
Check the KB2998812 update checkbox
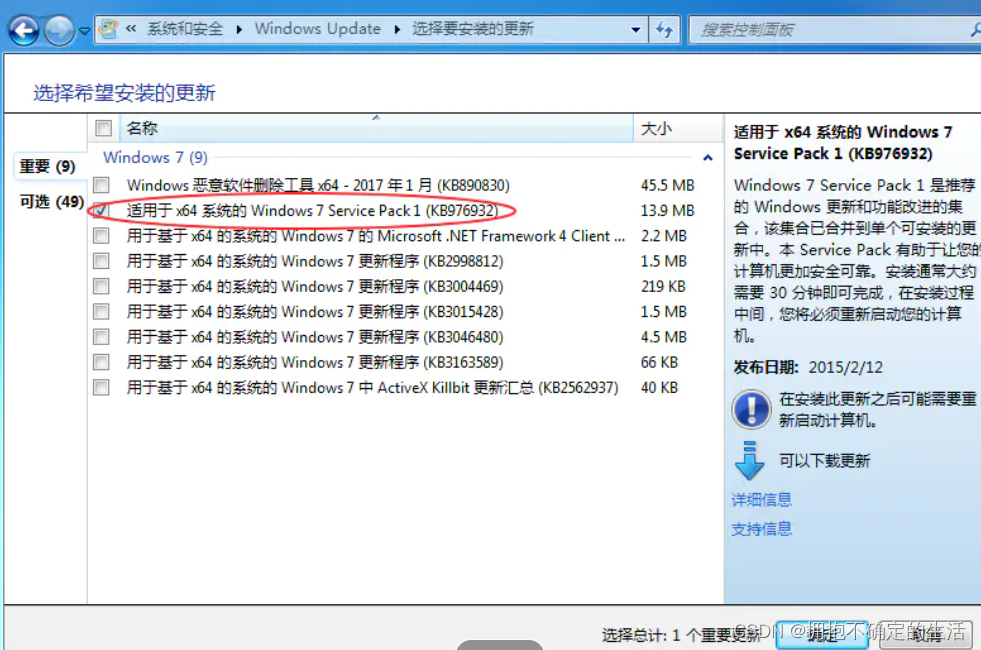101,261
